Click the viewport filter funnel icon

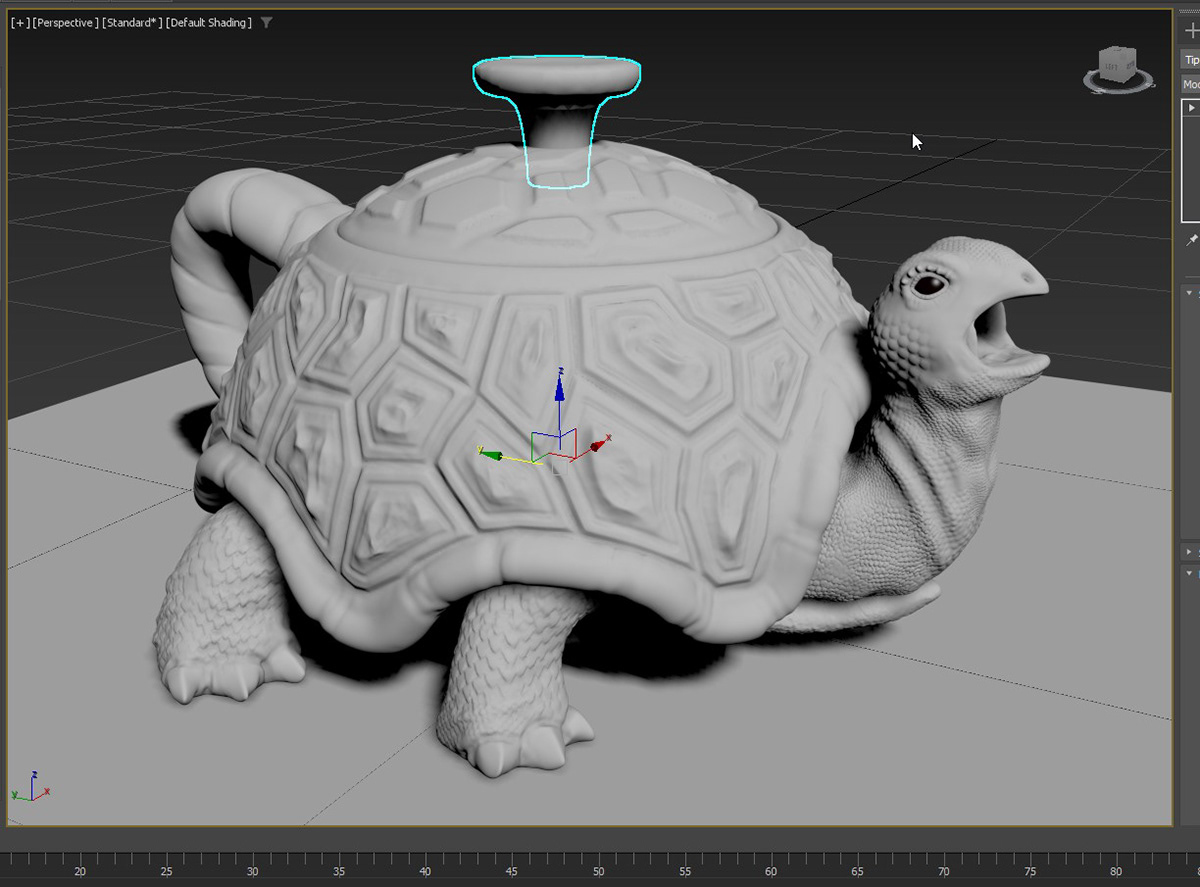pyautogui.click(x=266, y=23)
